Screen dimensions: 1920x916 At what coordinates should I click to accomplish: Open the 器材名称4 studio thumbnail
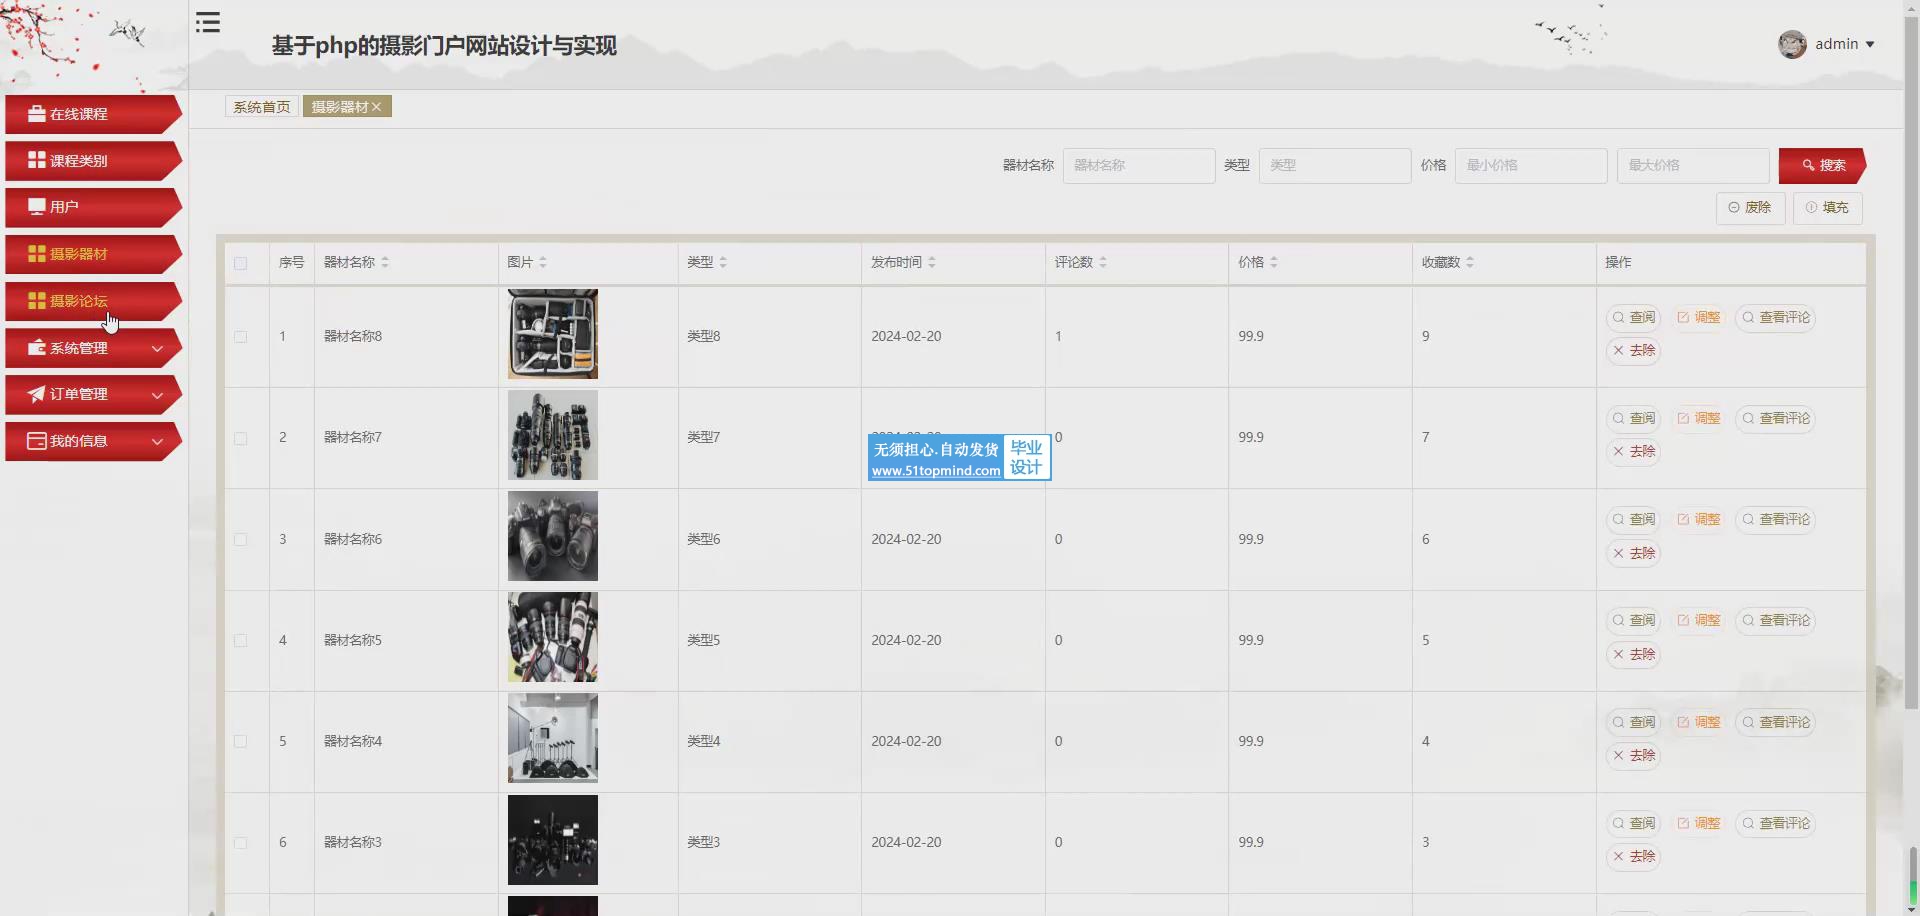[553, 738]
